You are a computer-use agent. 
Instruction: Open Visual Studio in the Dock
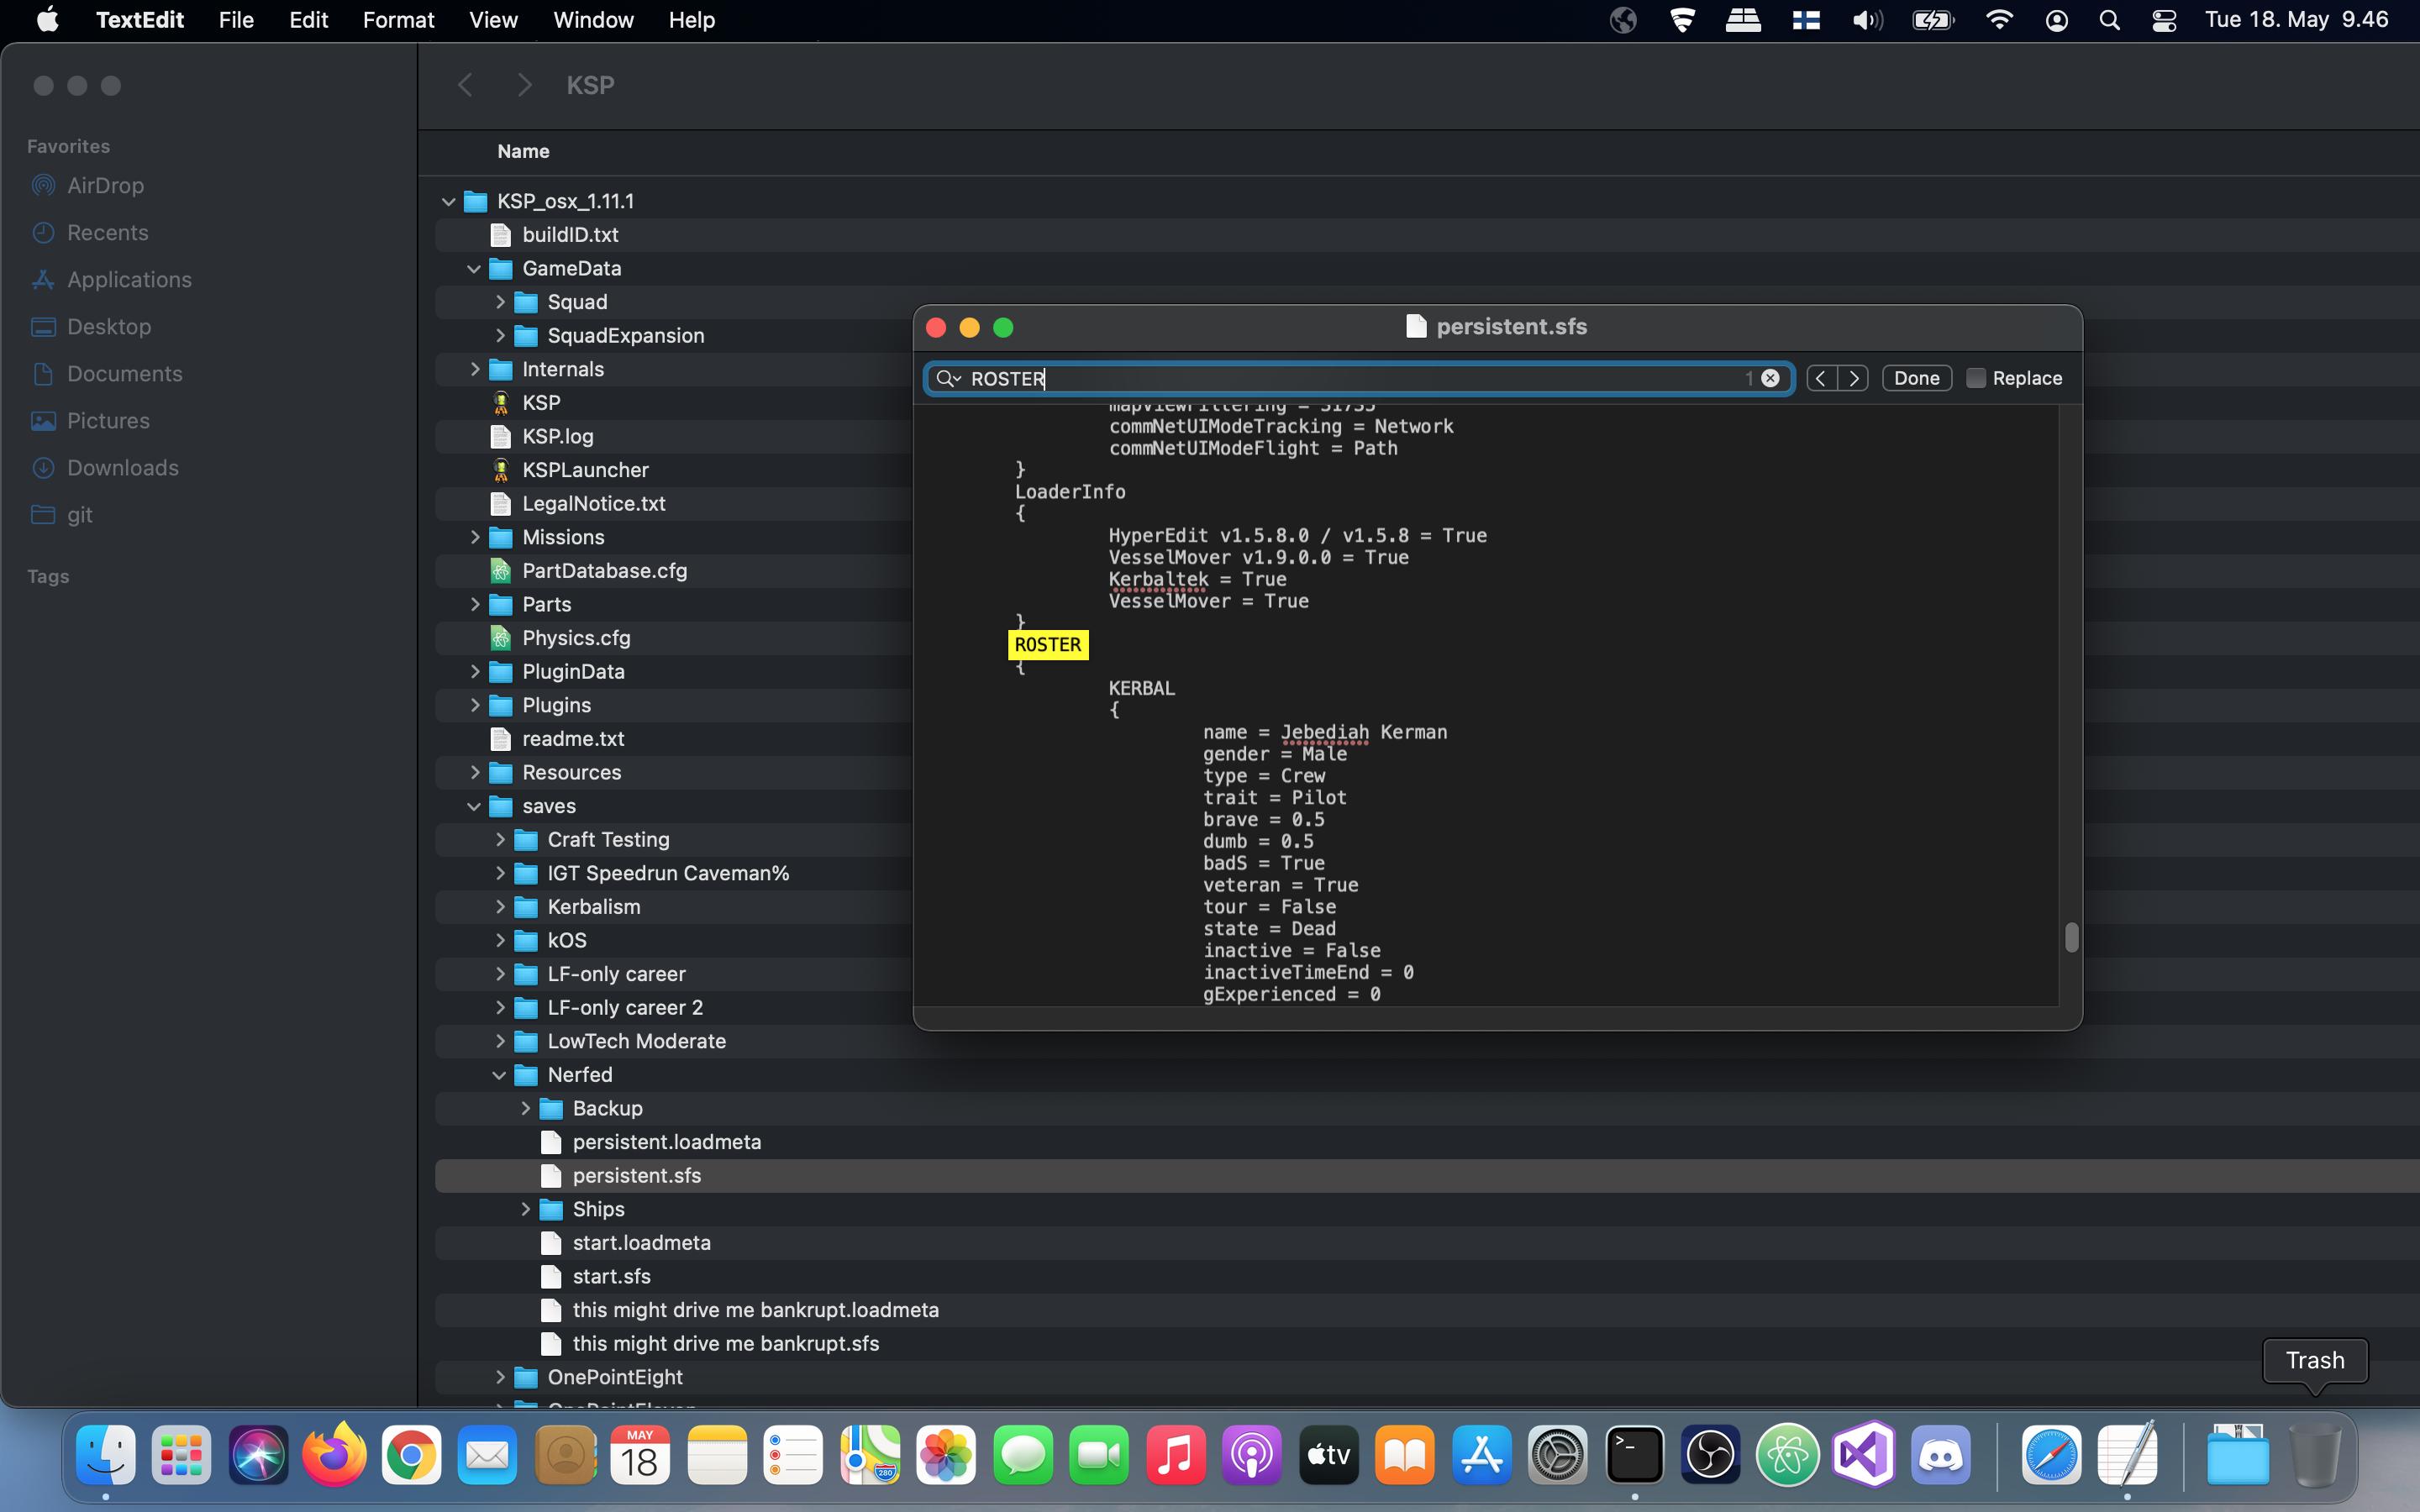(1864, 1455)
